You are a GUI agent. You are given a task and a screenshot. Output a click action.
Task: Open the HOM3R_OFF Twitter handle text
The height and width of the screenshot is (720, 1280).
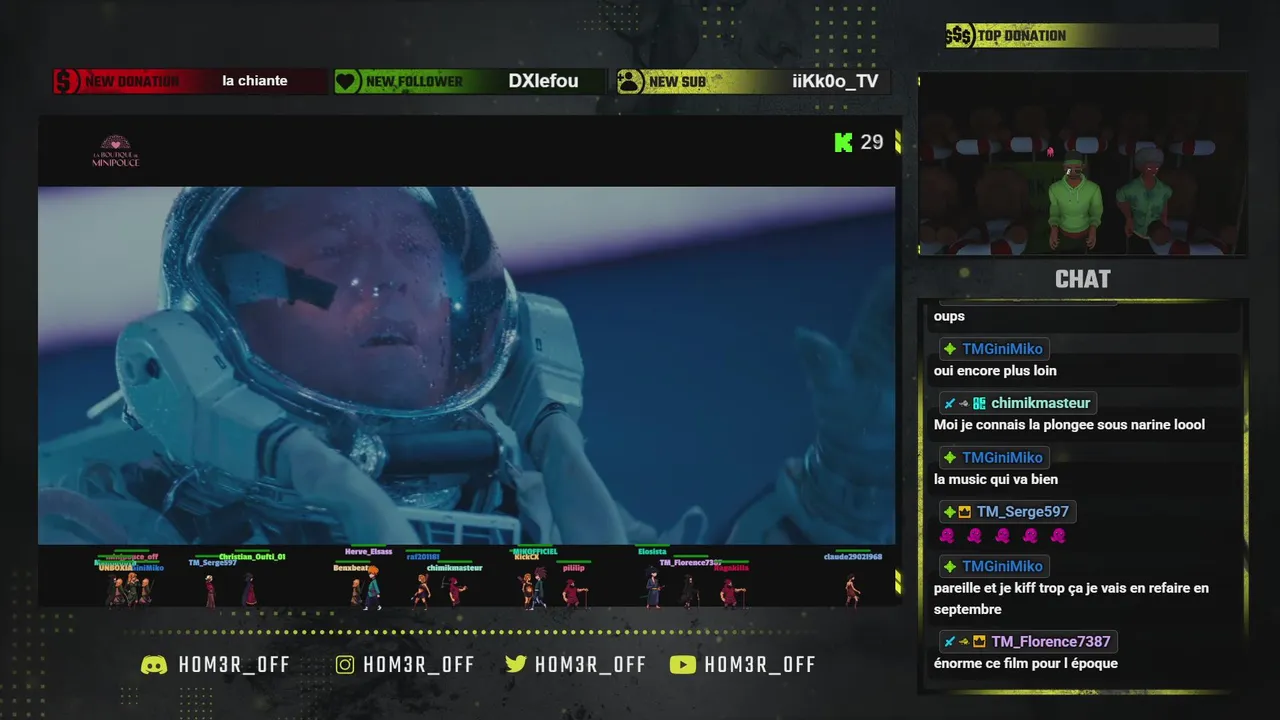590,665
